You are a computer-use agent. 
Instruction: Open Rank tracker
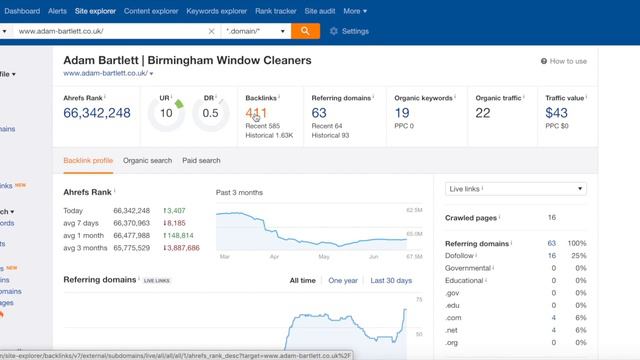tap(276, 11)
